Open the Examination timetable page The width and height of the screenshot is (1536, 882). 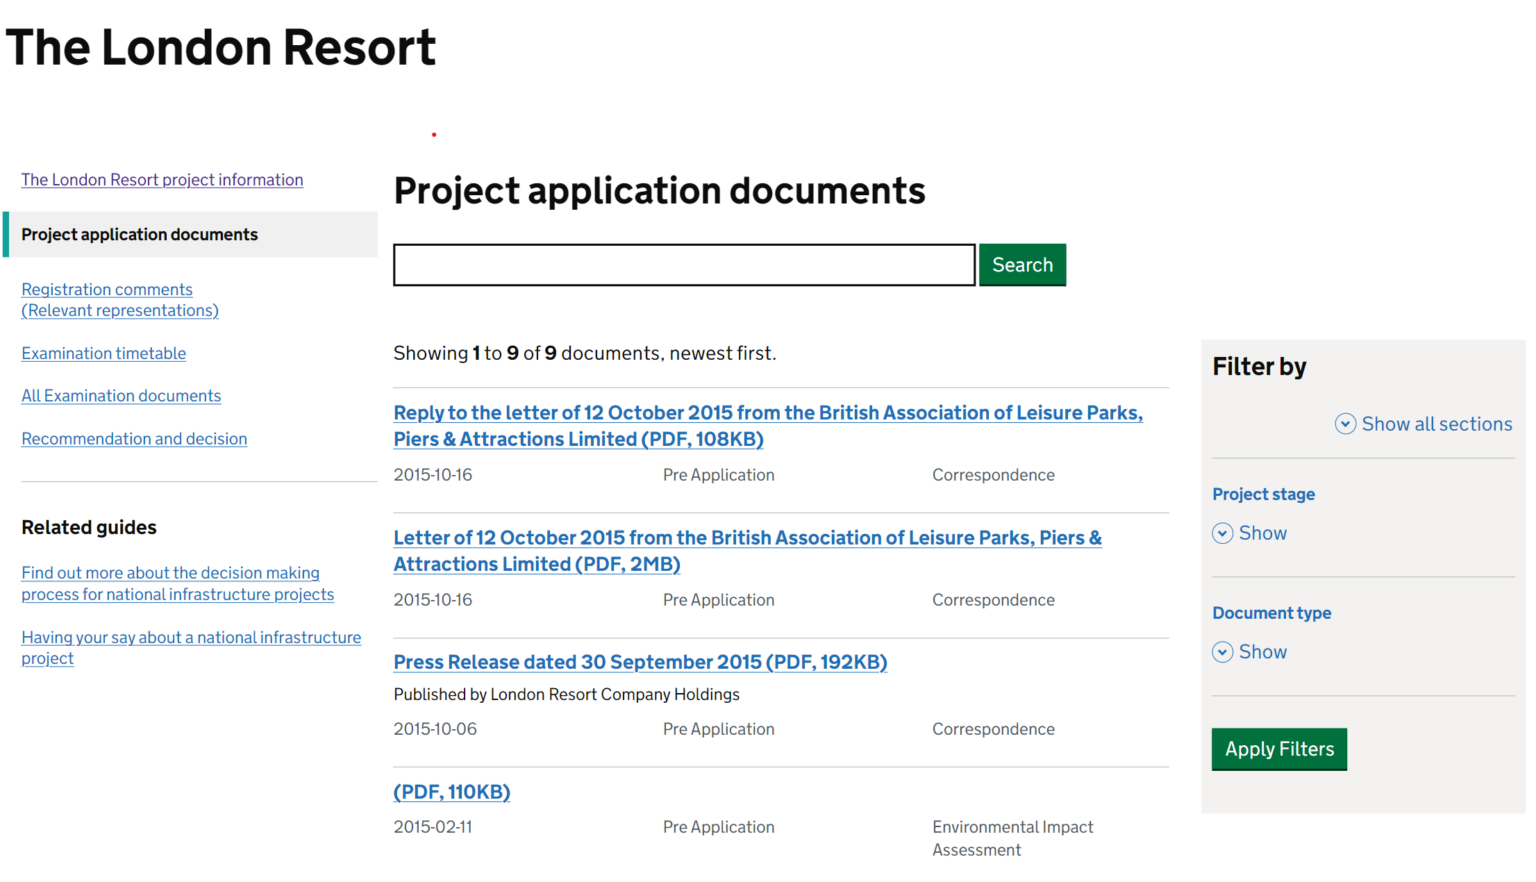coord(104,354)
